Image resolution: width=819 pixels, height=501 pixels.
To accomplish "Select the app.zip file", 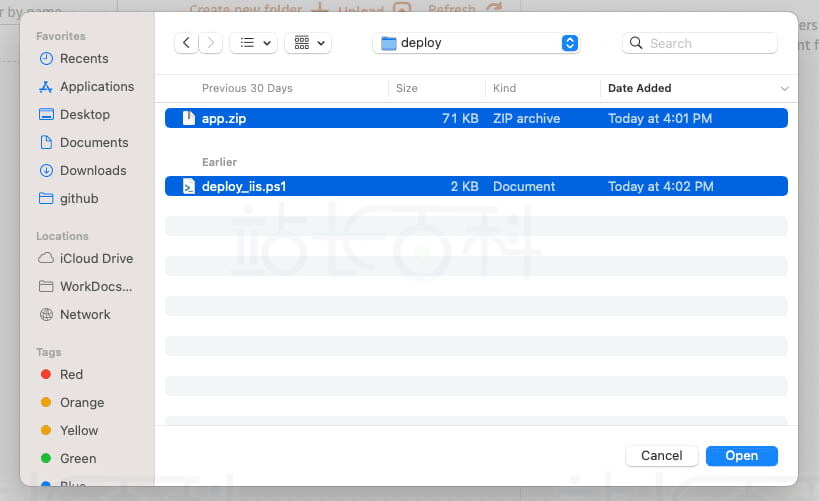I will tap(224, 118).
